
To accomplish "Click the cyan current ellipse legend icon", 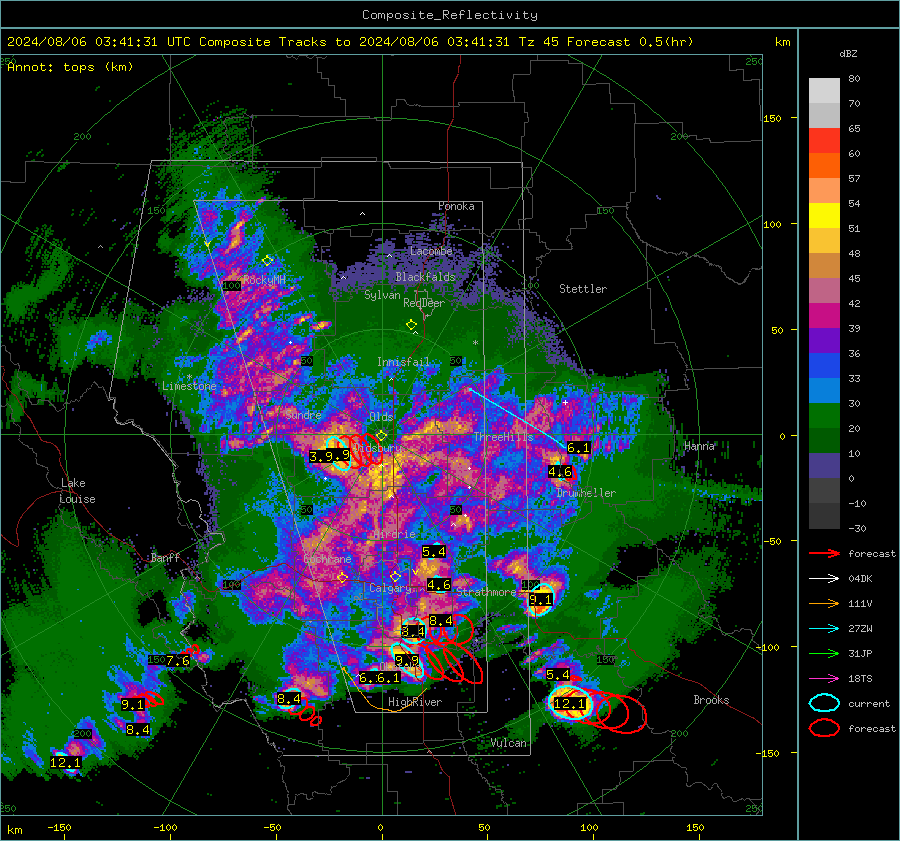I will click(824, 703).
